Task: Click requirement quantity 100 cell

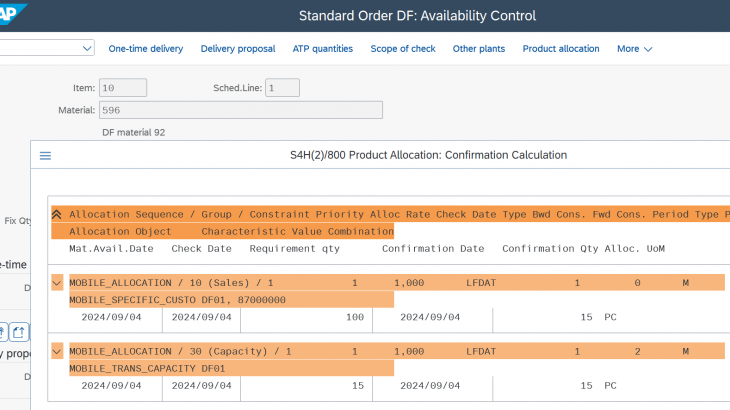Action: 355,317
